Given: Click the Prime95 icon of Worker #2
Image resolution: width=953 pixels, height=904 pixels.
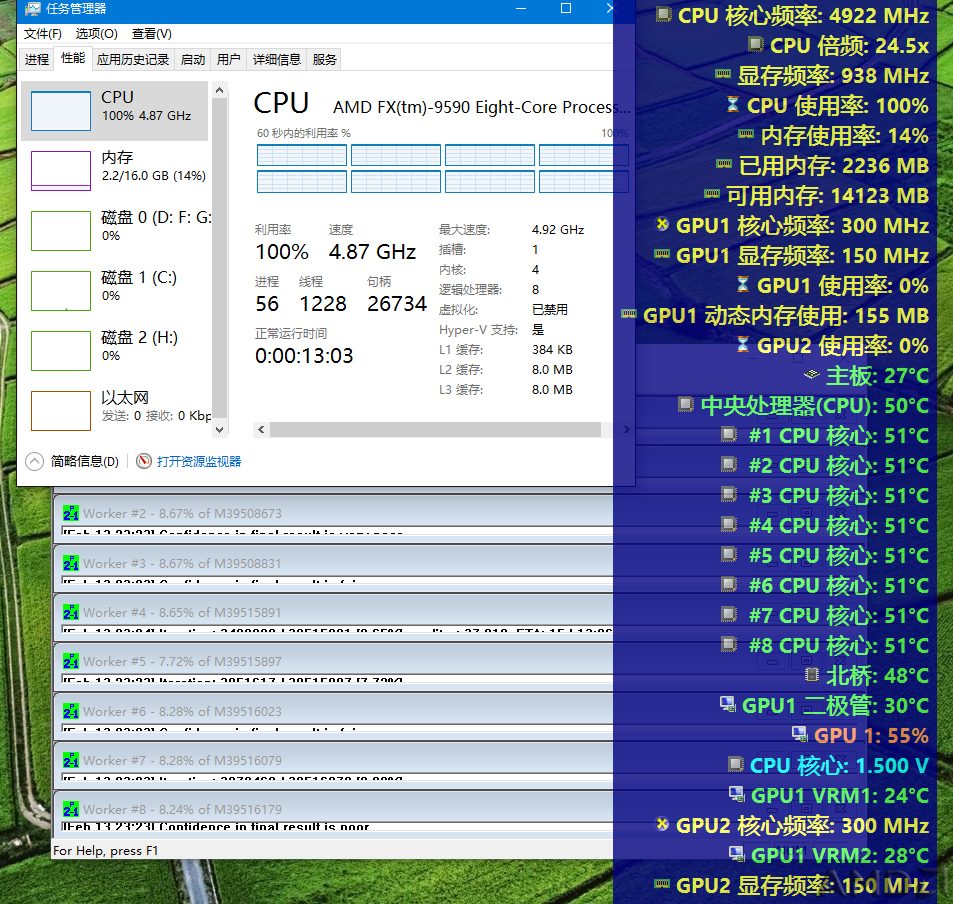Looking at the screenshot, I should [x=71, y=514].
